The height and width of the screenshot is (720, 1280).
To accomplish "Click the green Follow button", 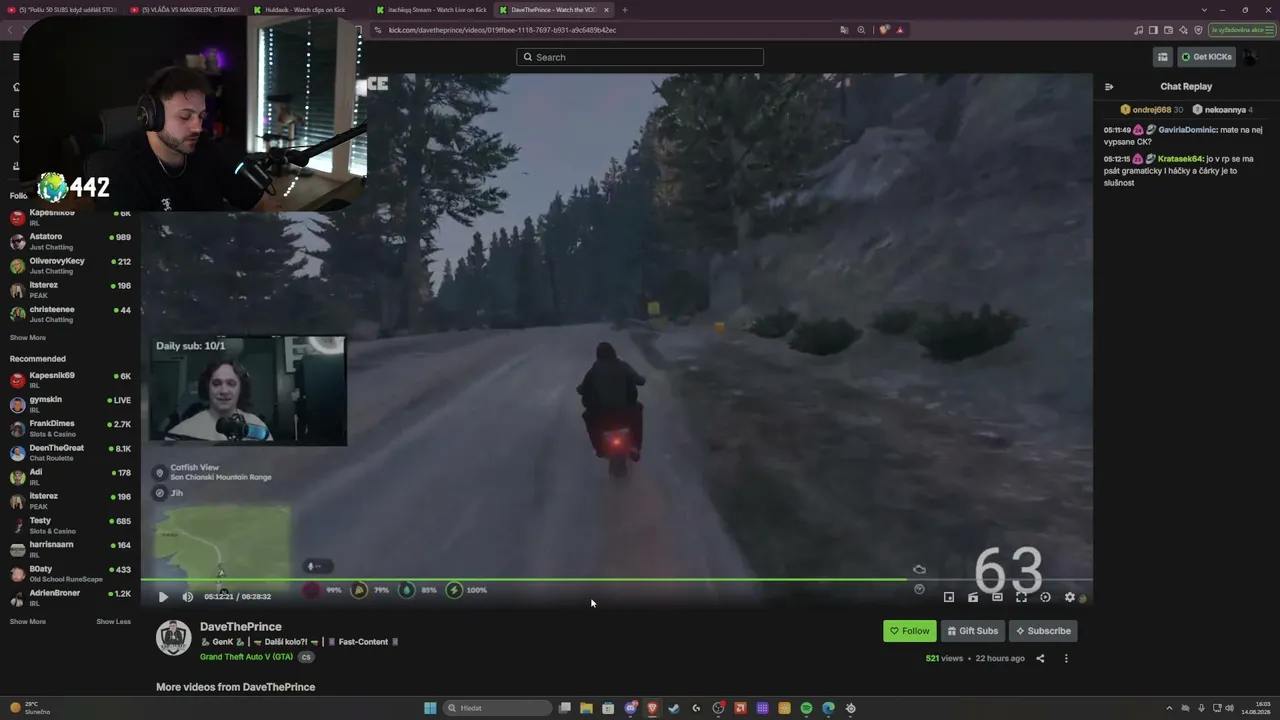I will click(909, 631).
